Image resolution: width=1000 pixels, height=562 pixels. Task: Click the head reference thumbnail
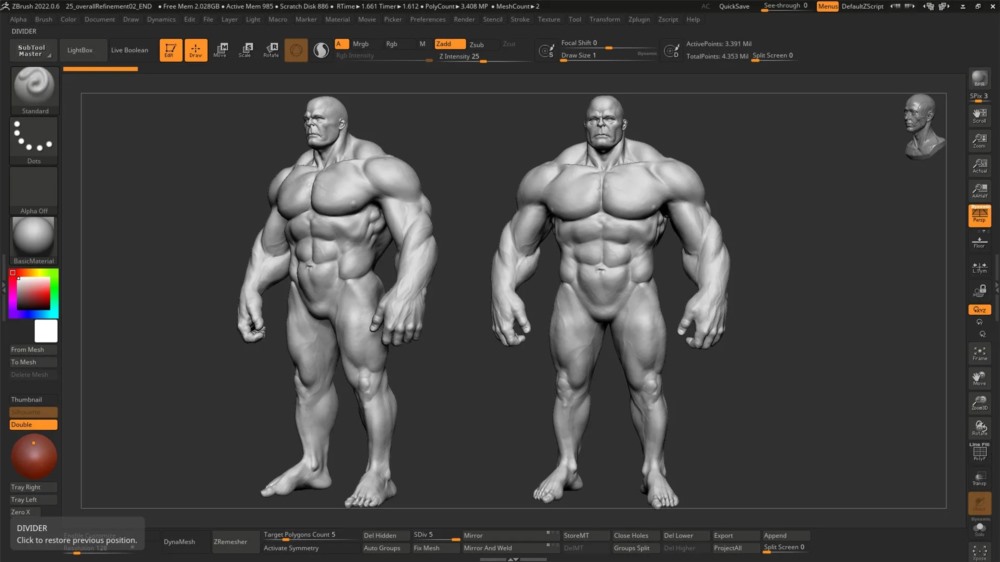[923, 126]
